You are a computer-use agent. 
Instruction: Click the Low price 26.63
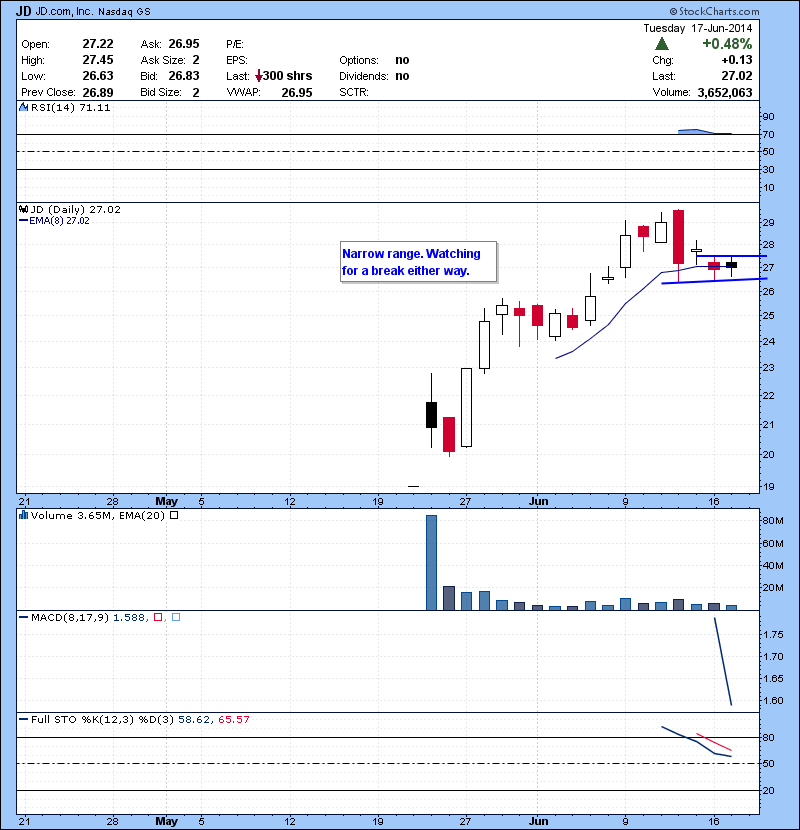tap(98, 76)
